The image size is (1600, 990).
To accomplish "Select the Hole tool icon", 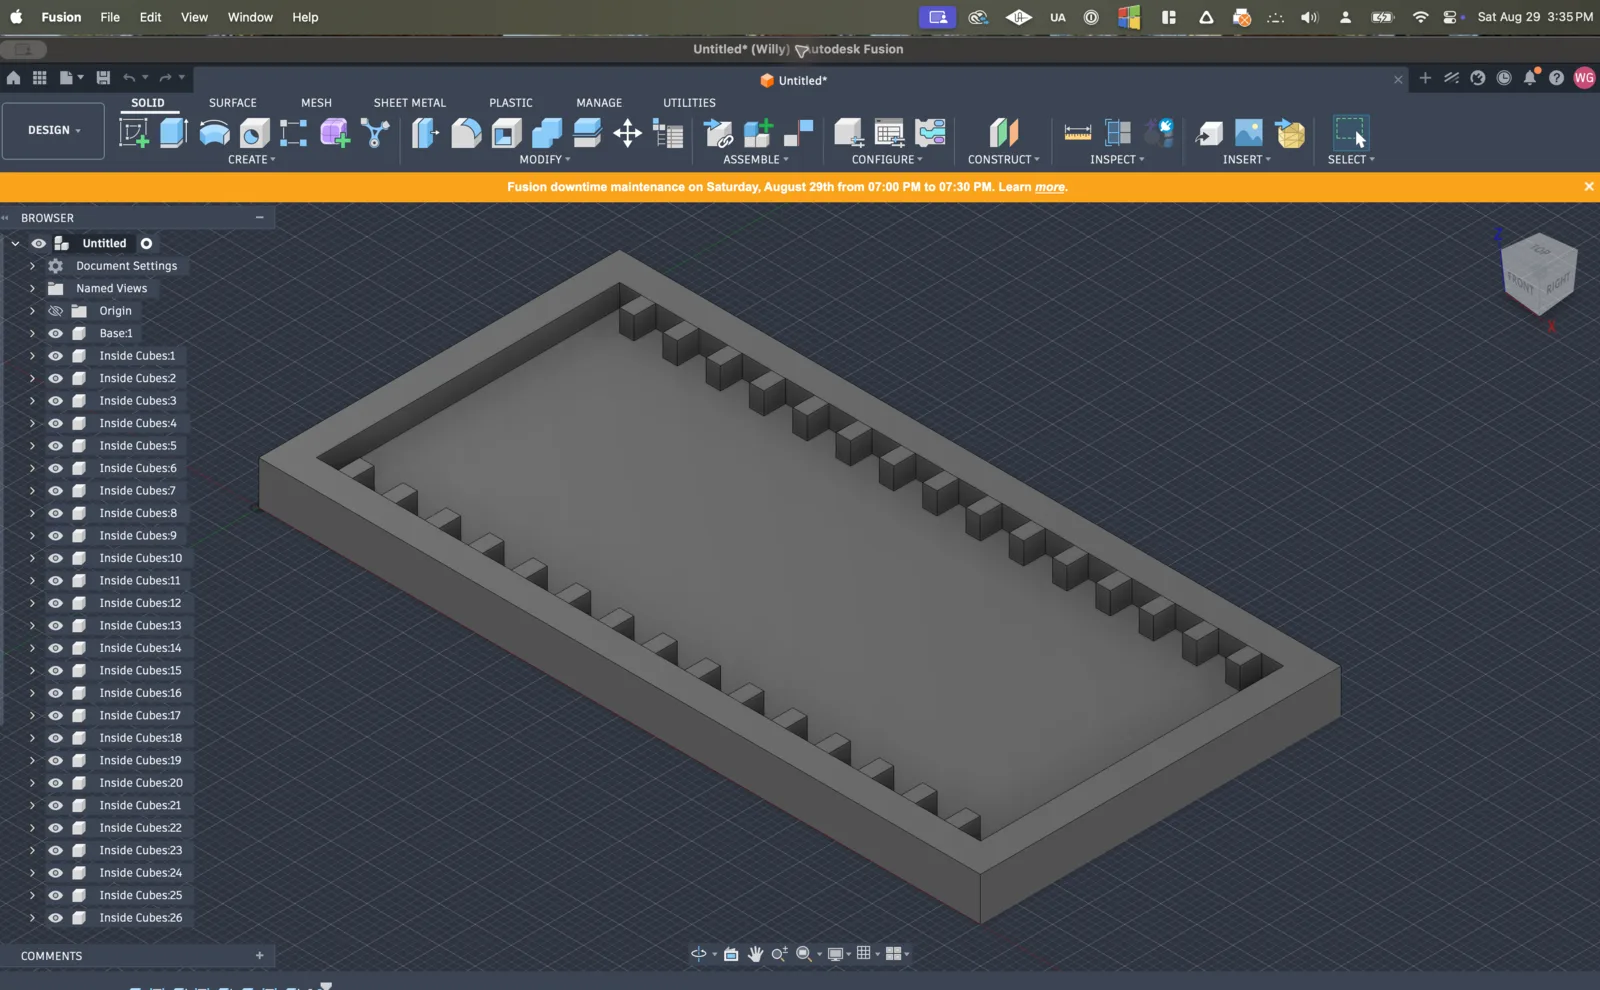I will coord(255,133).
